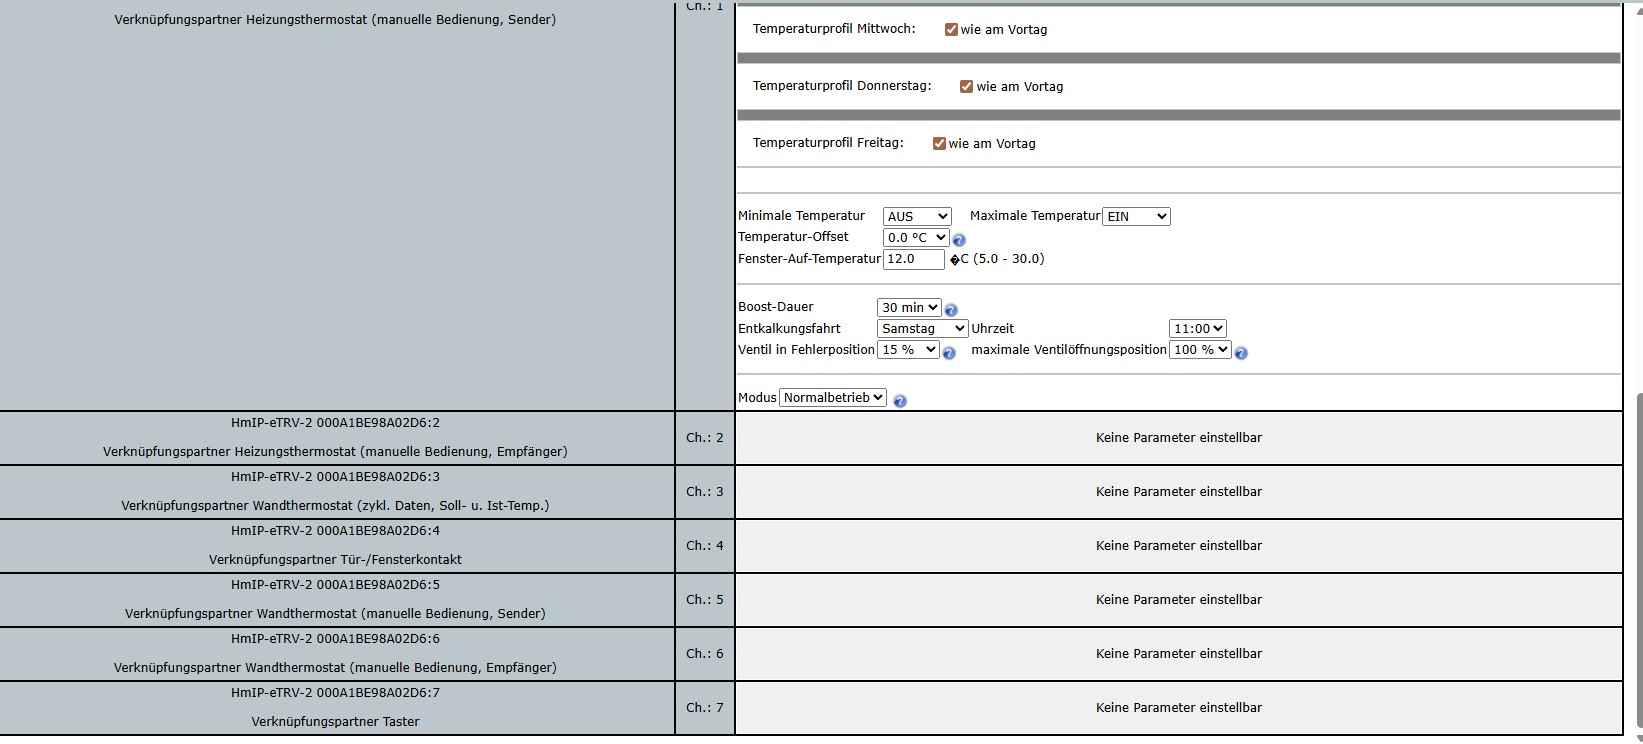Open the Uhrzeit time dropdown
This screenshot has width=1643, height=744.
pos(1197,329)
